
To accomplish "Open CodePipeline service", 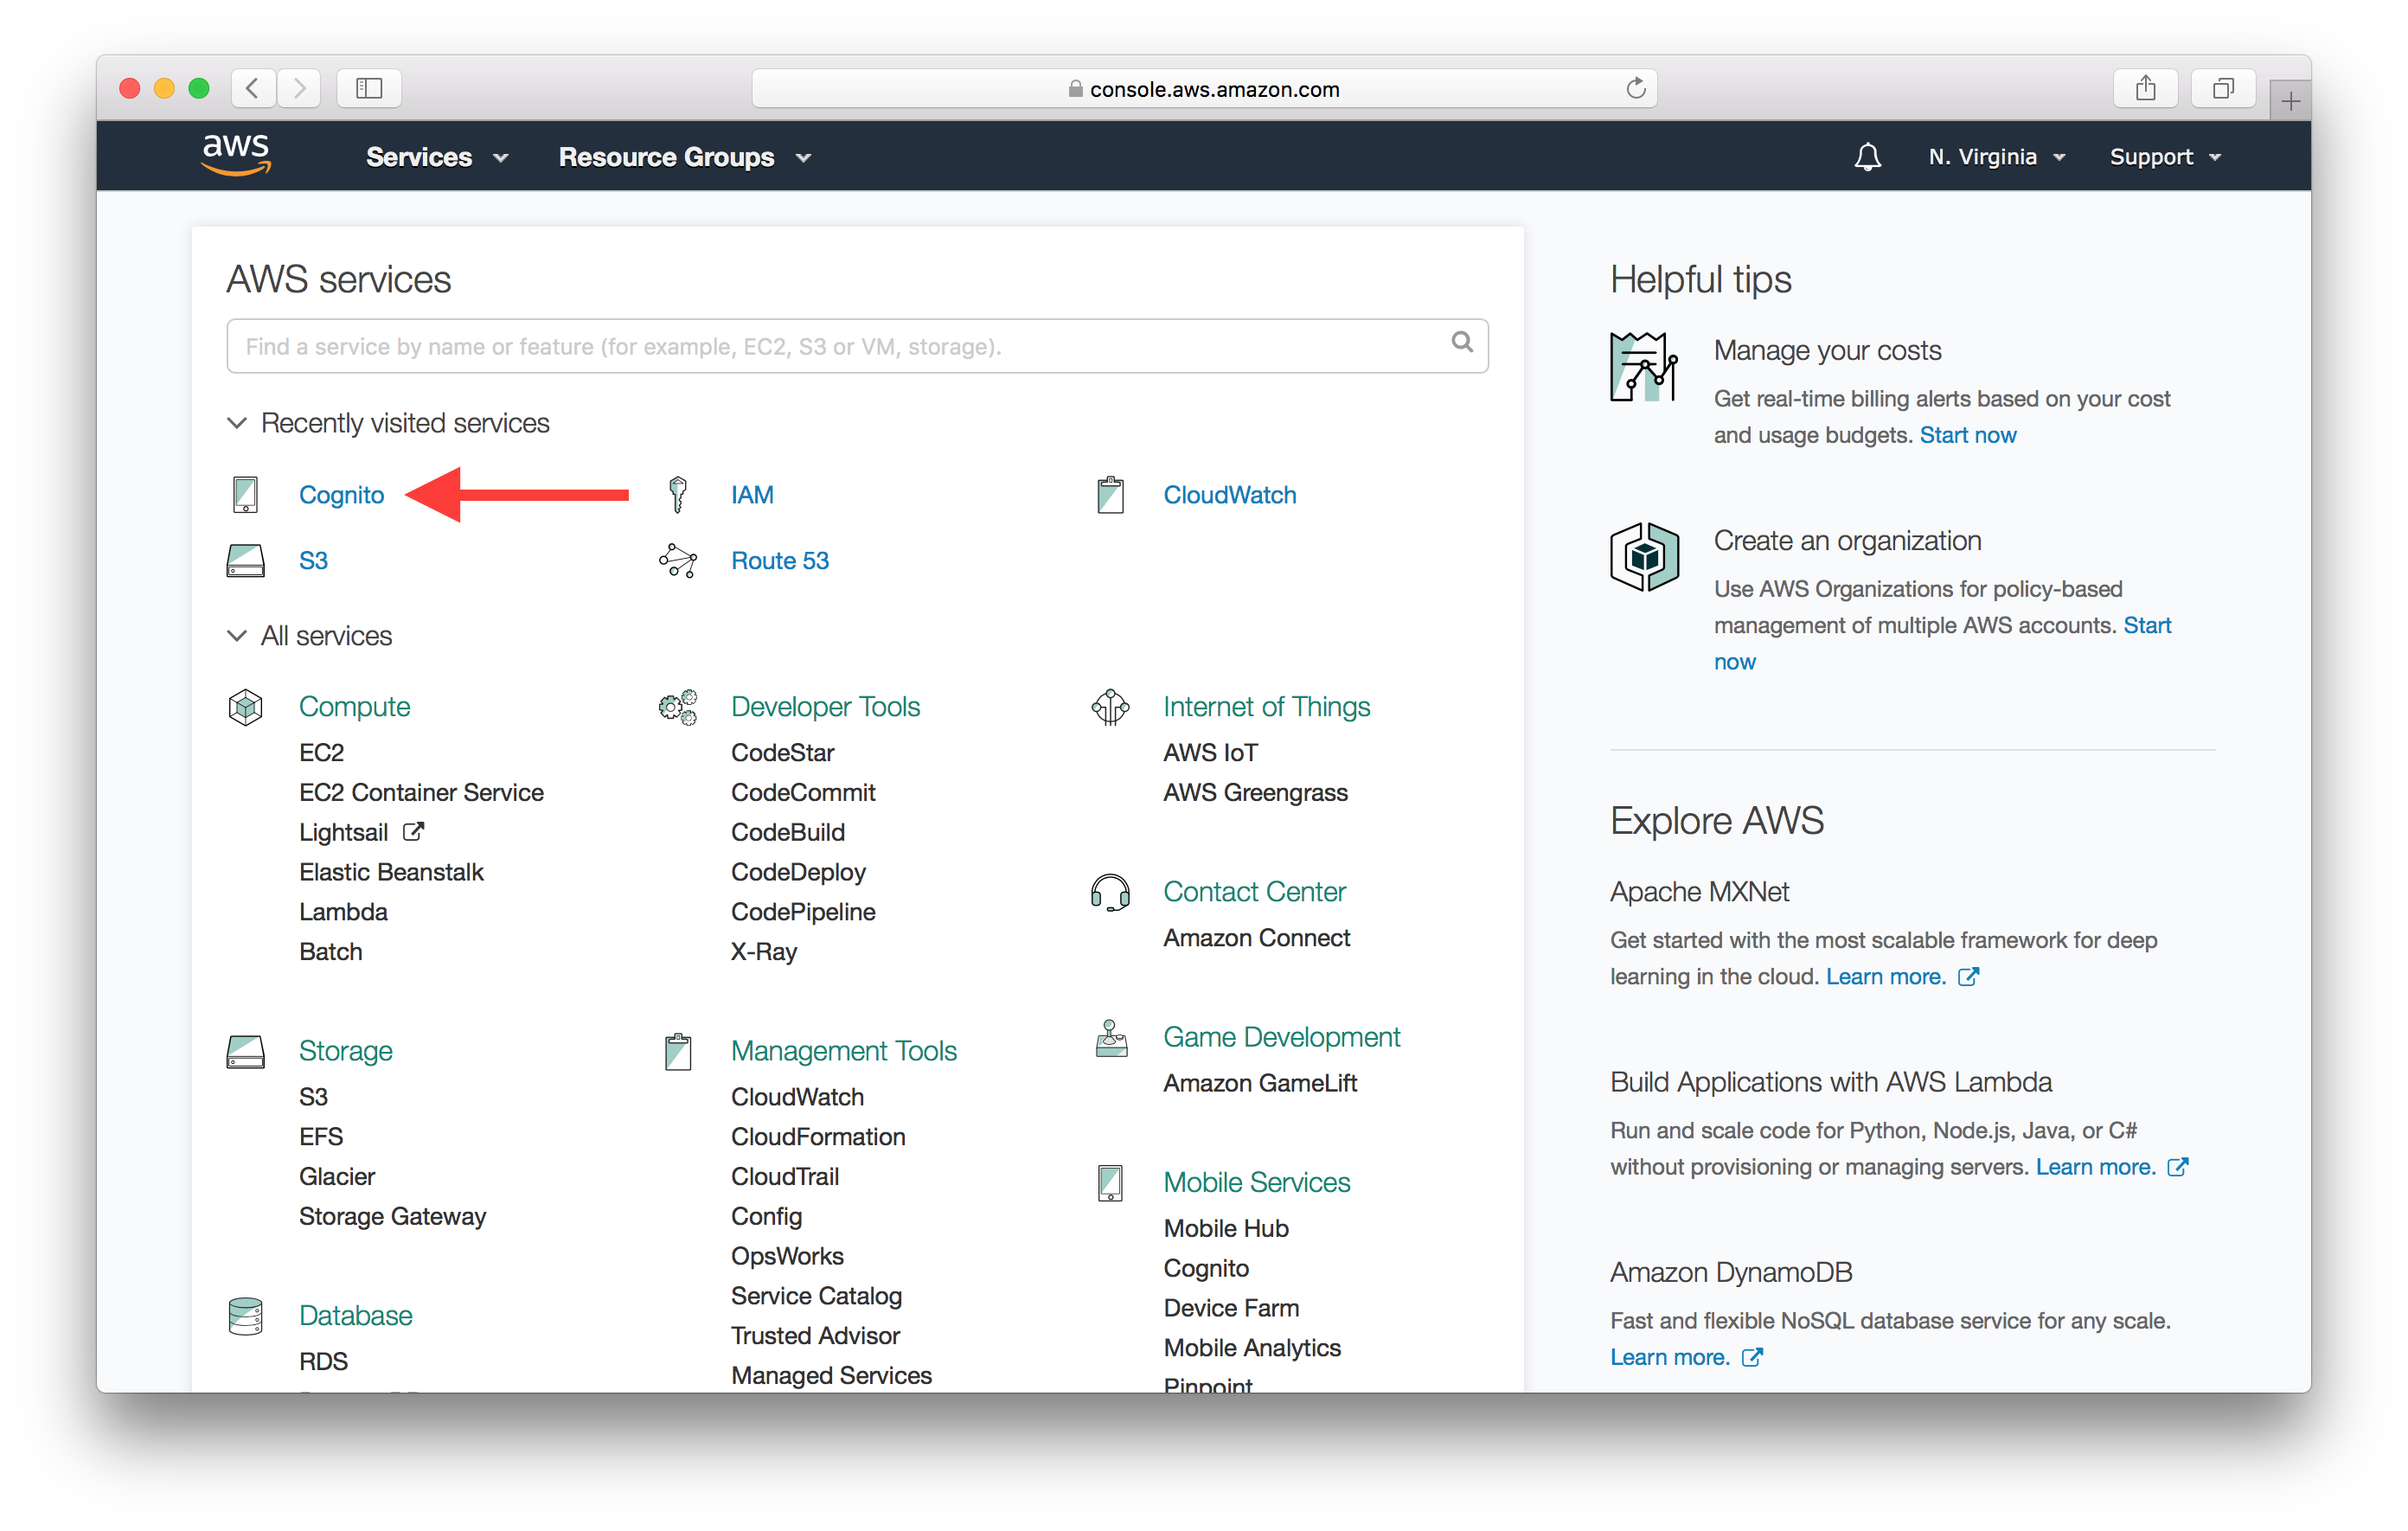I will [x=803, y=912].
